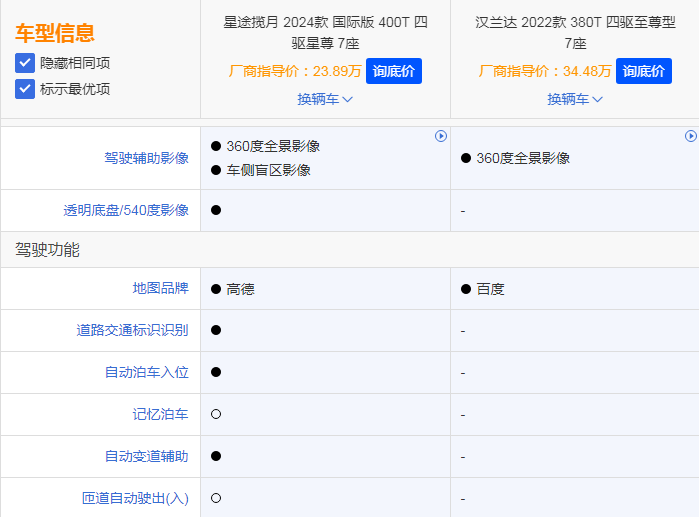Play video icon in 星途揽月 驾驶辅助影像 cell
This screenshot has height=517, width=699.
[x=441, y=136]
